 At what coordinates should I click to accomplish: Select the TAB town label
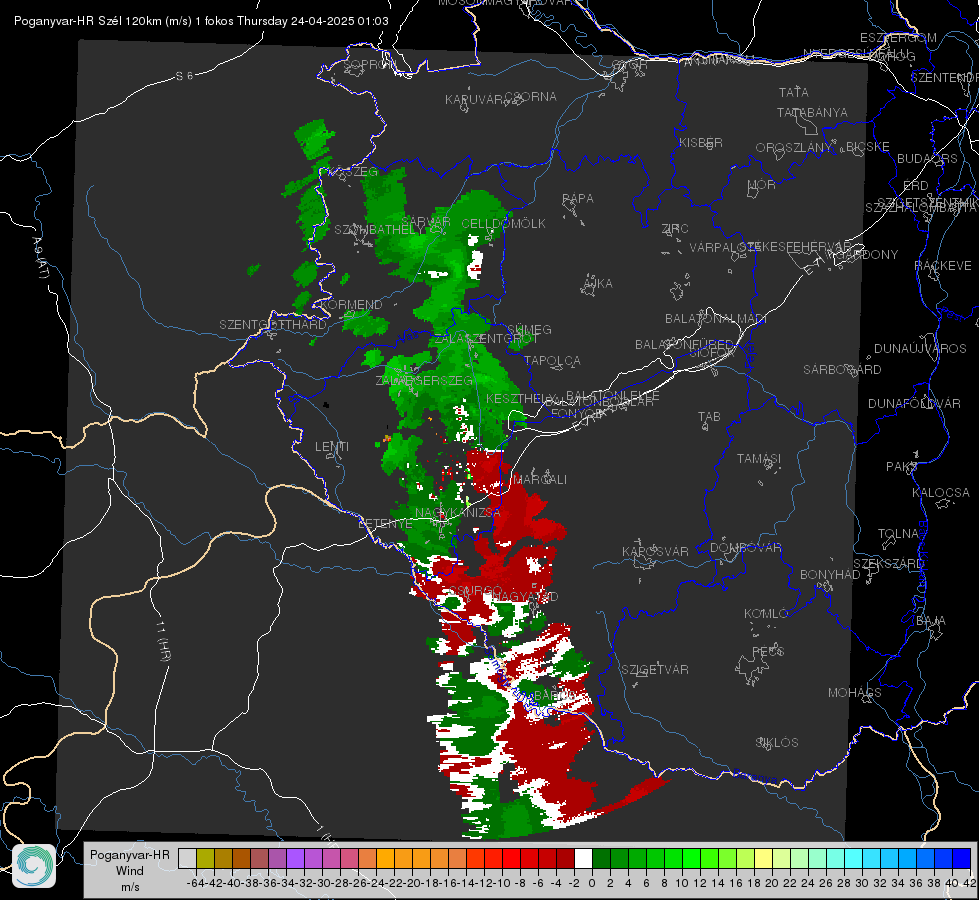click(709, 417)
